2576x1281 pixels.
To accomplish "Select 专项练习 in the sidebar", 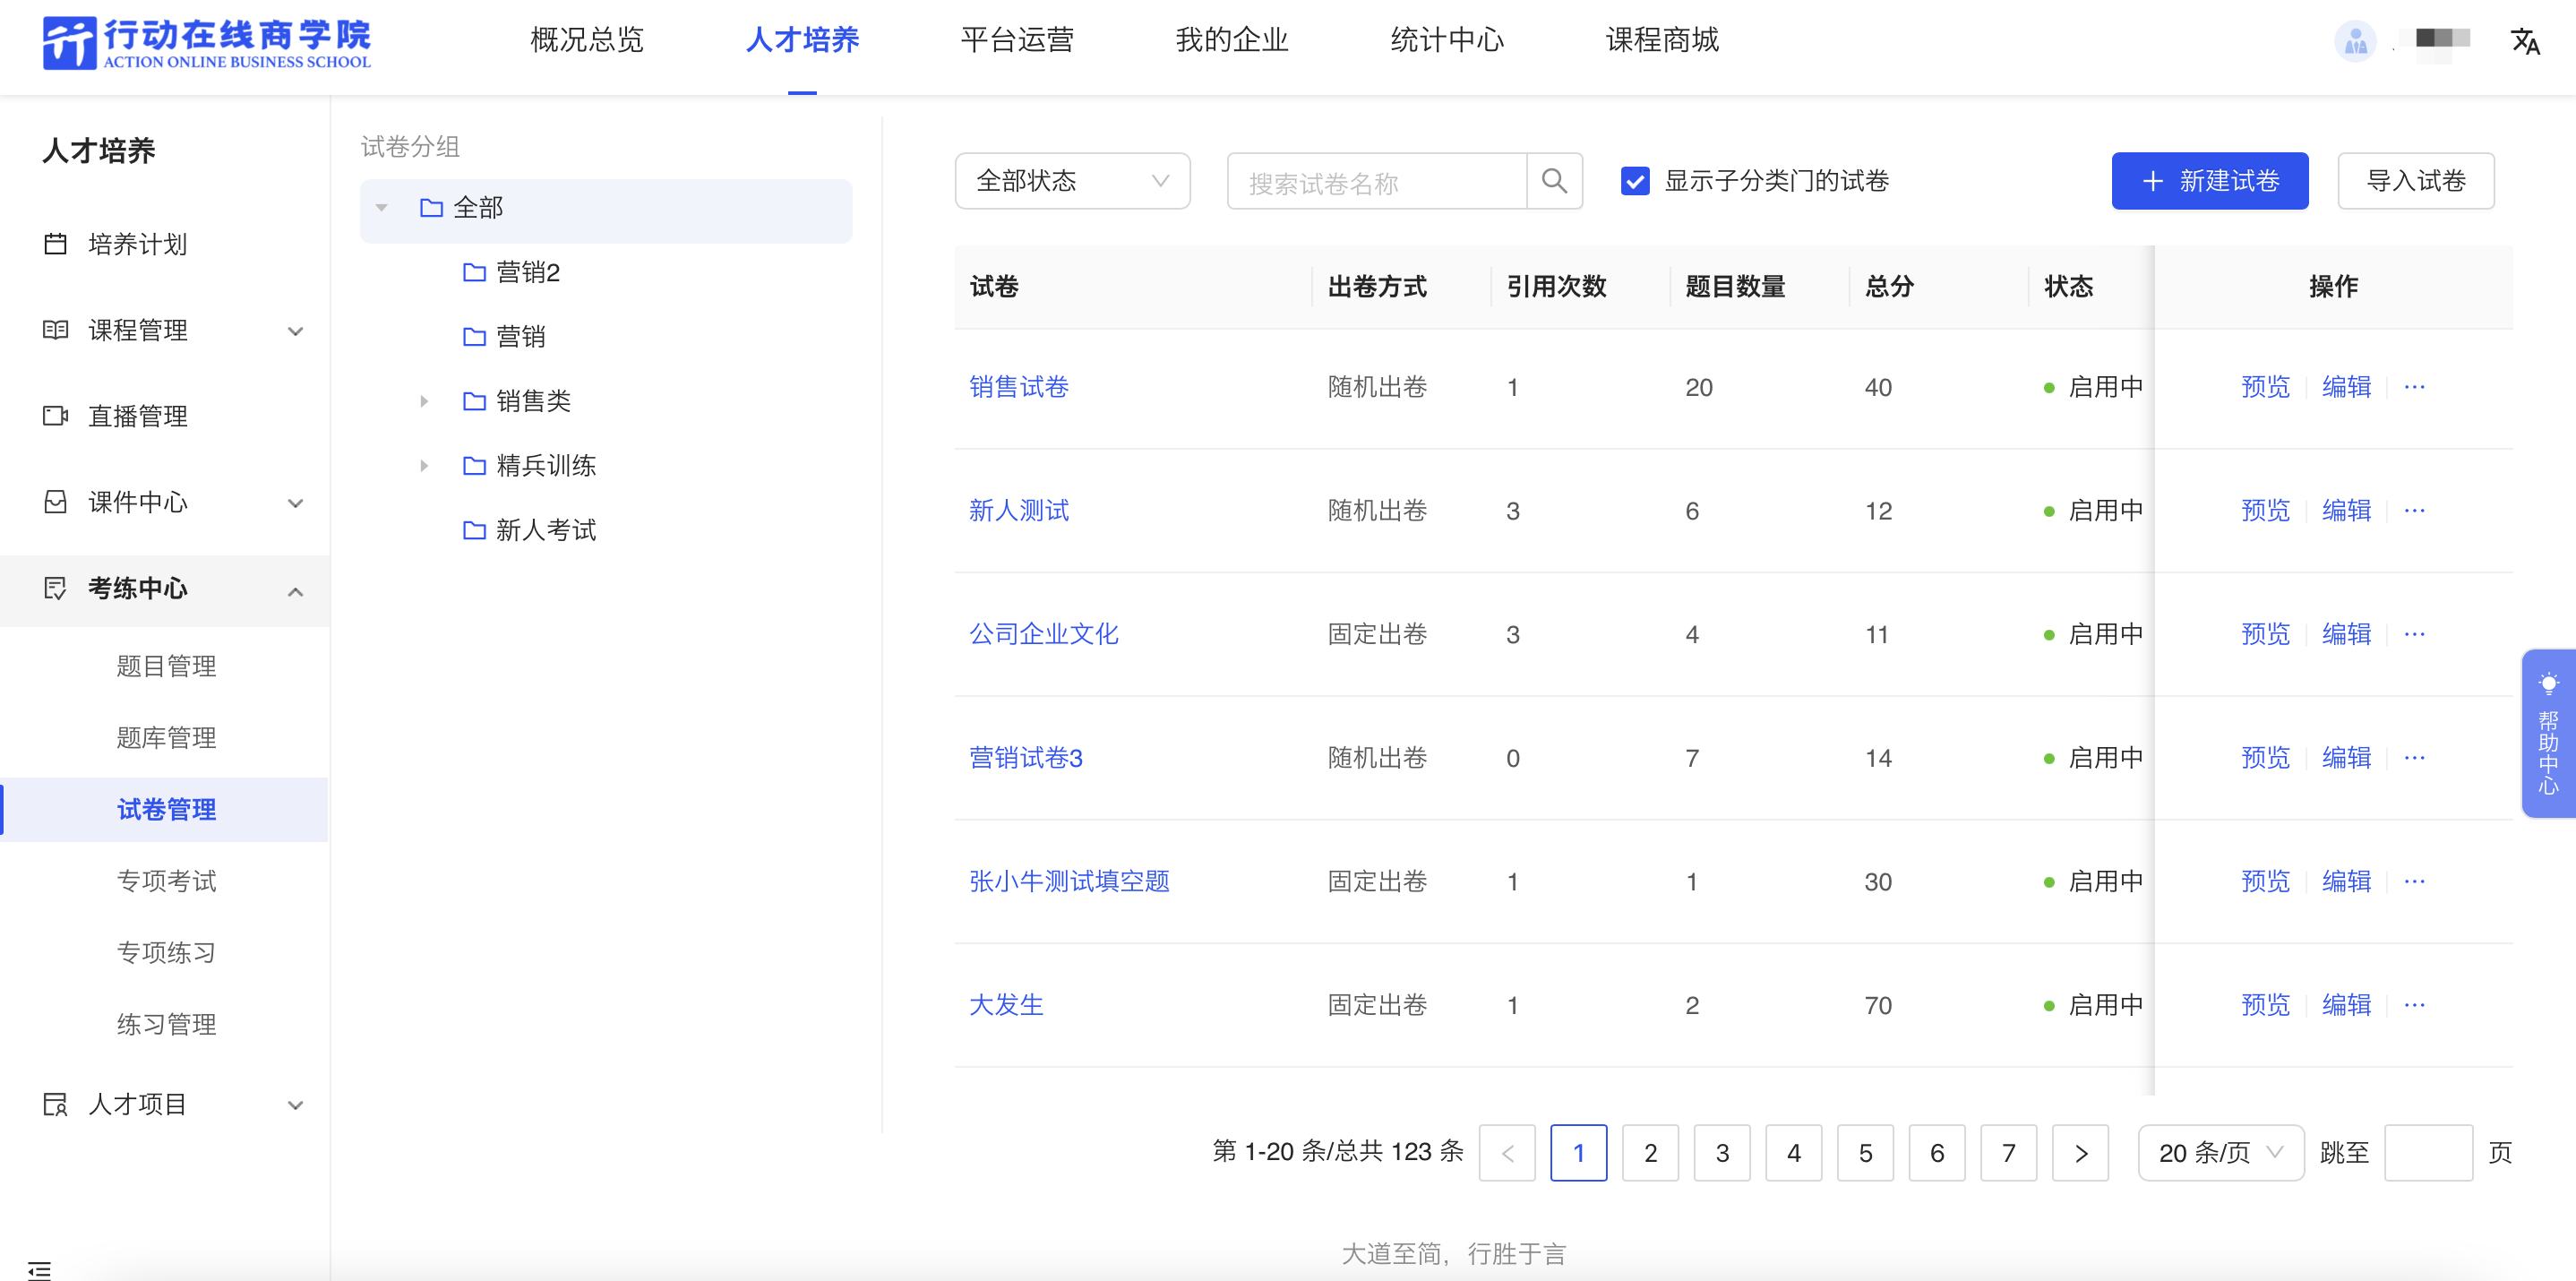I will (x=166, y=953).
